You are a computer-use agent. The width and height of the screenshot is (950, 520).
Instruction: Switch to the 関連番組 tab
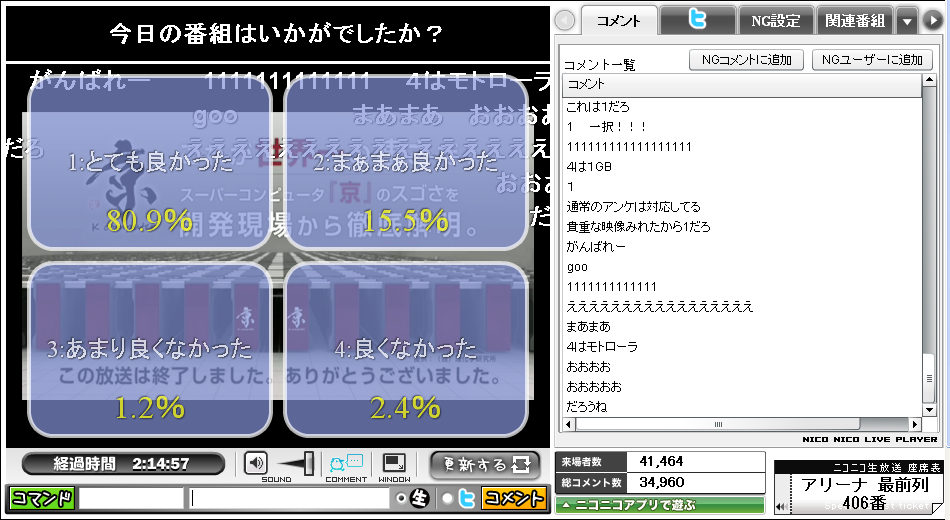(855, 21)
